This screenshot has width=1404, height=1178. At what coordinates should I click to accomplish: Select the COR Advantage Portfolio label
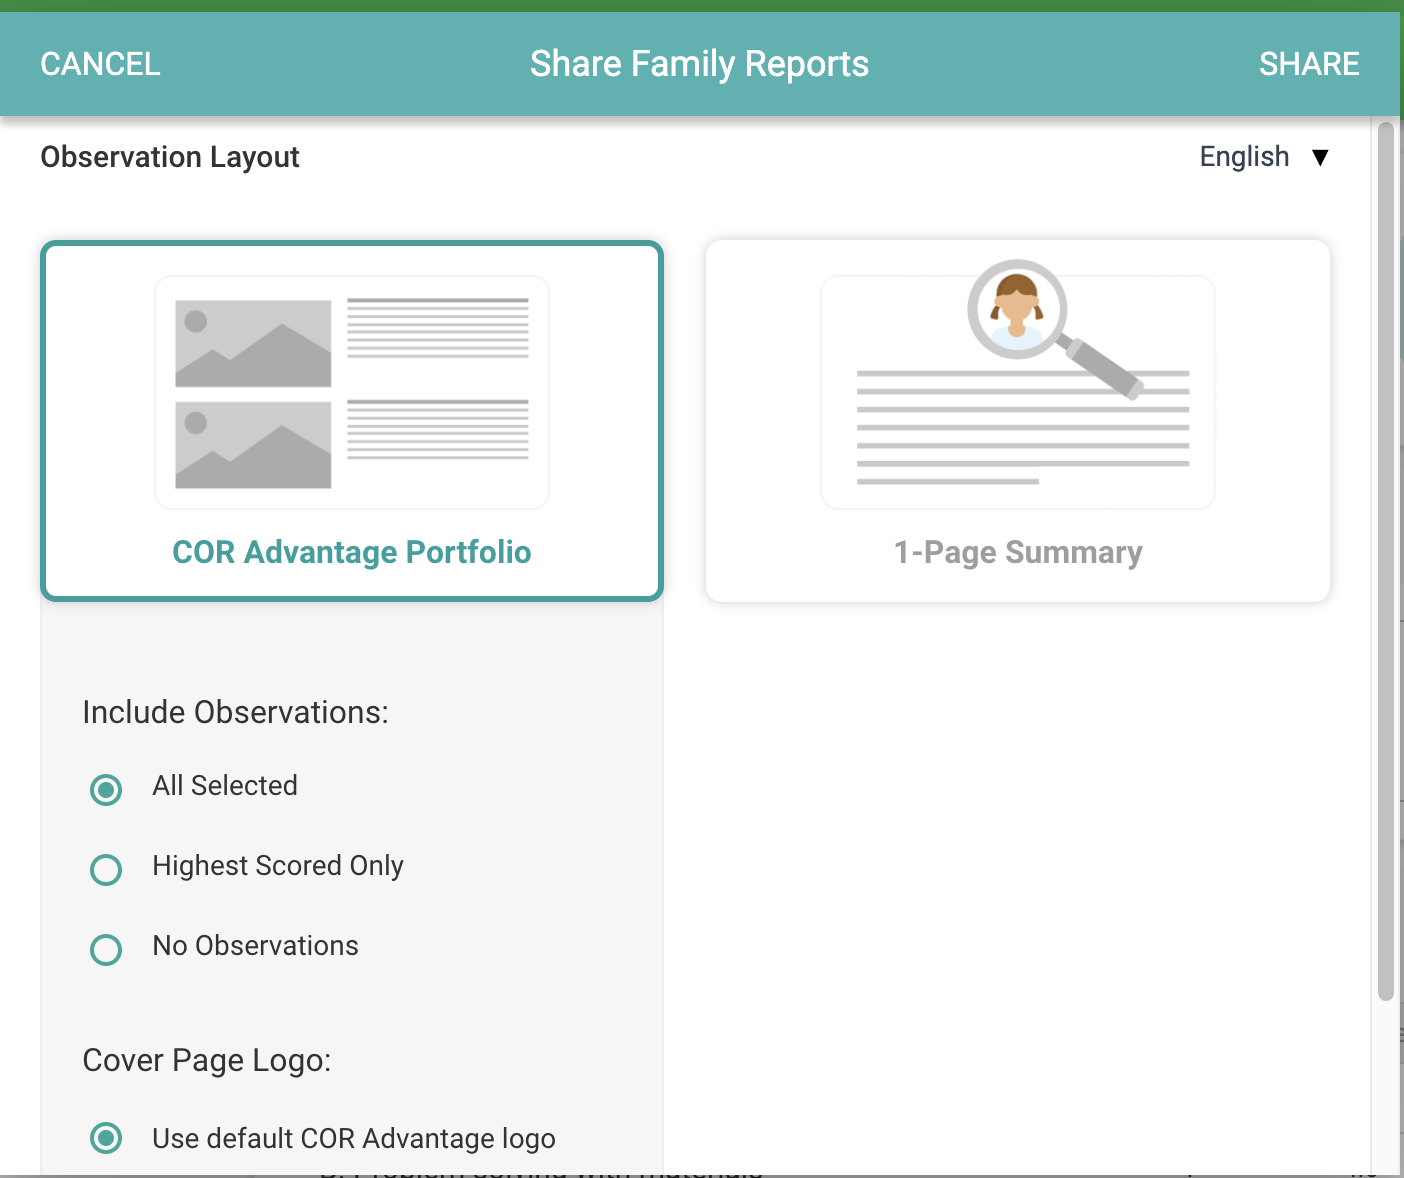(351, 552)
